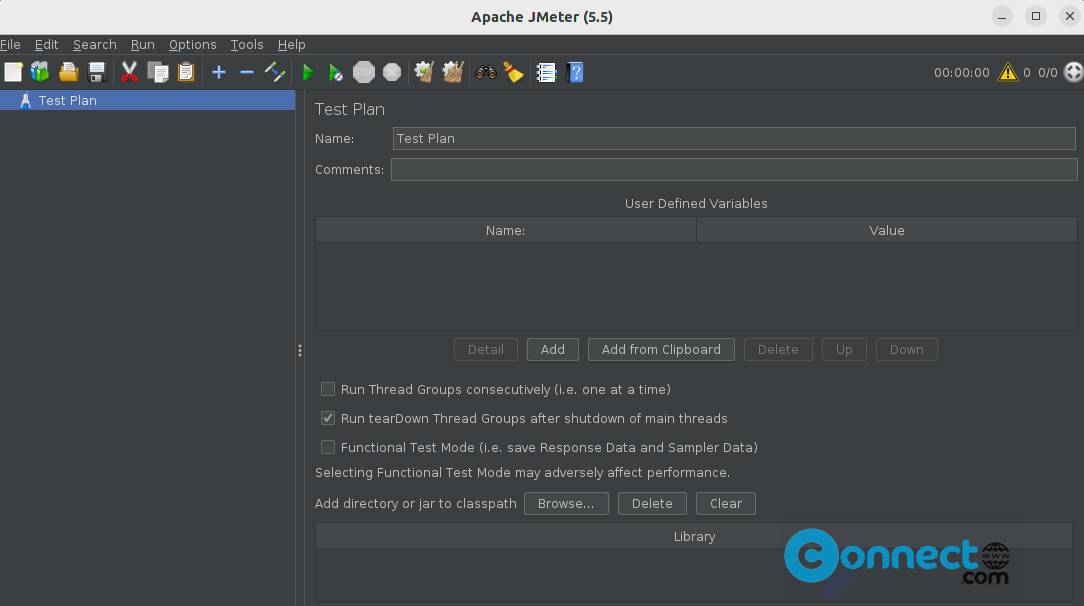
Task: Click the Shutdown test icon
Action: point(392,72)
